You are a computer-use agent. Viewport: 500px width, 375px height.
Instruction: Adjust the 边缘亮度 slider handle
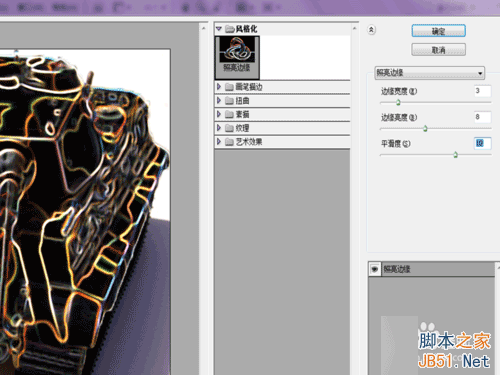(x=425, y=128)
